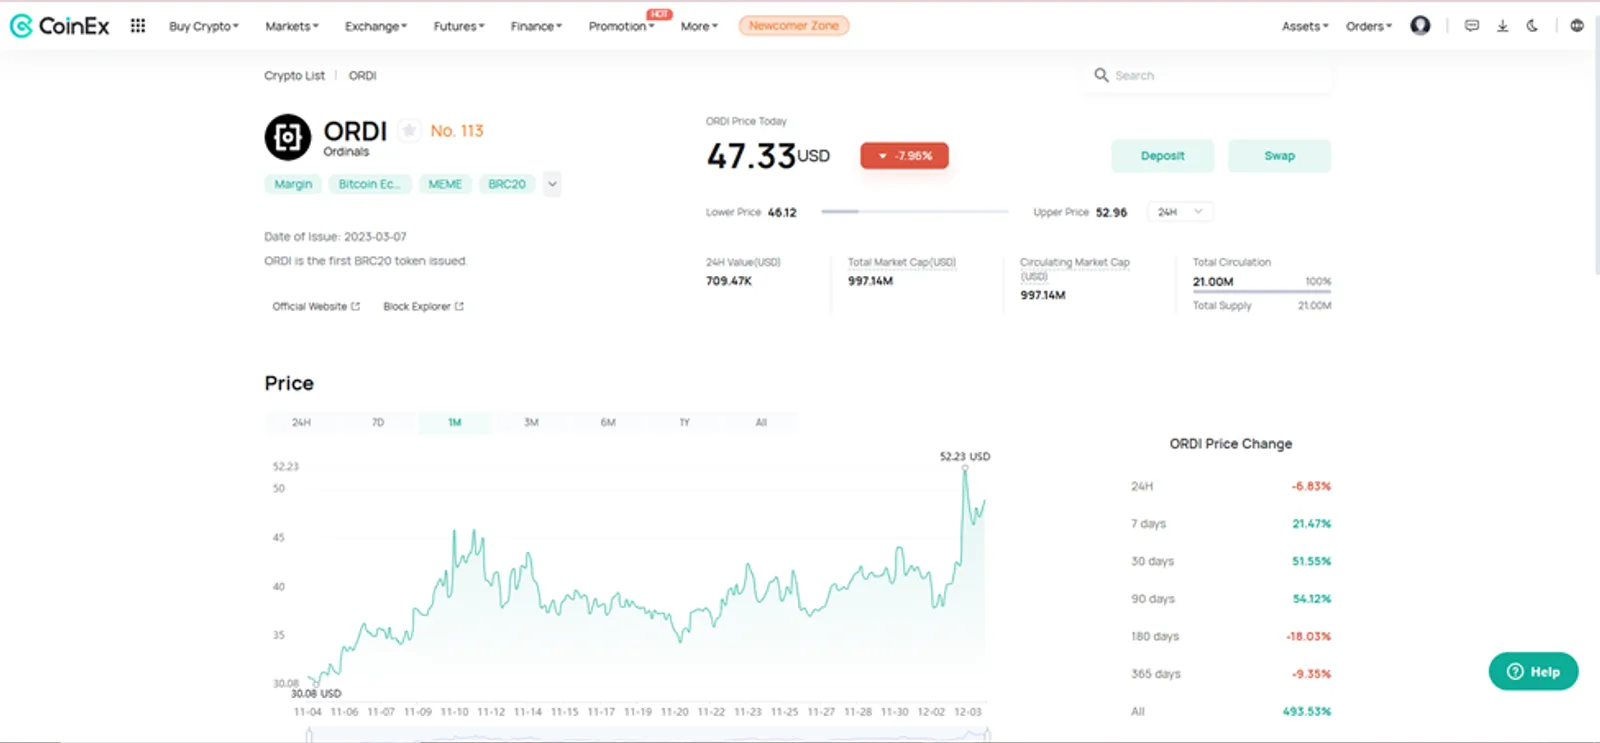Open the Official Website link

click(316, 307)
